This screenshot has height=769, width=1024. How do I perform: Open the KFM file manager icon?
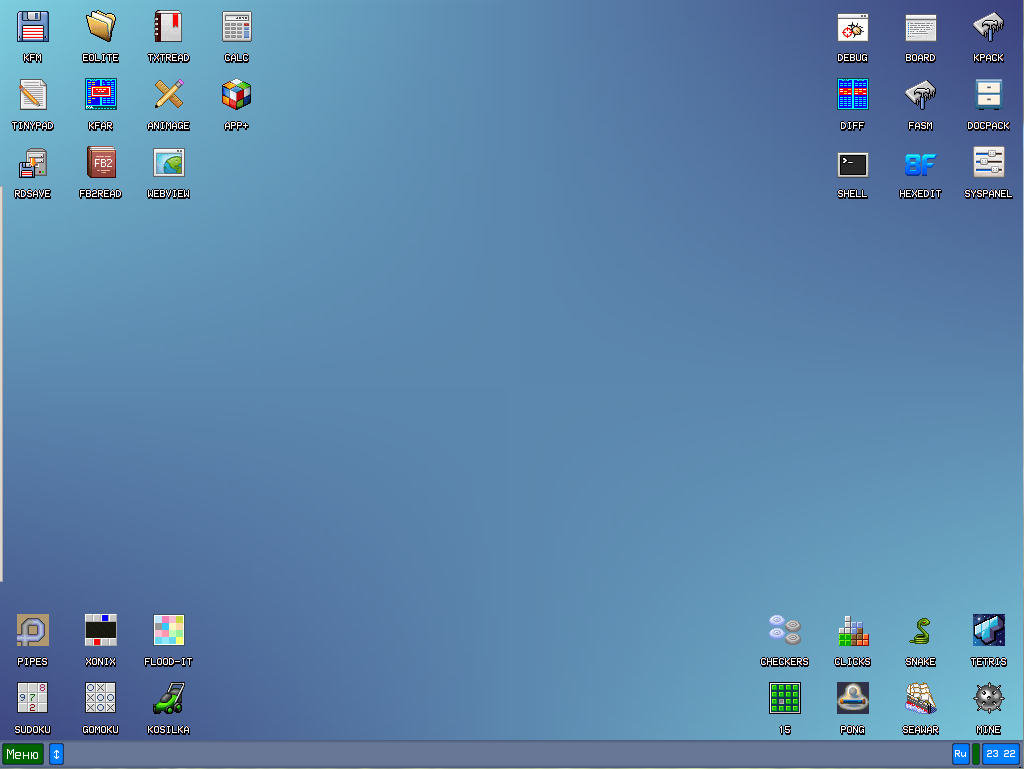(33, 27)
